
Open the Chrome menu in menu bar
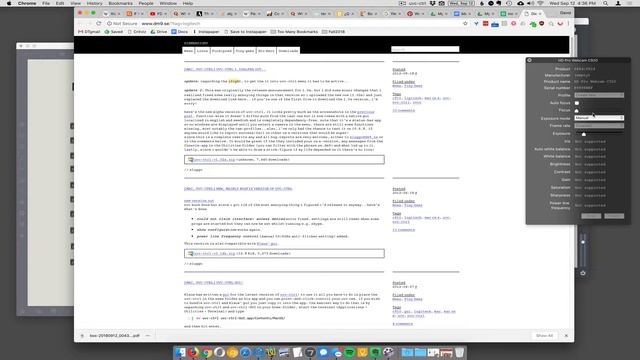27,3
